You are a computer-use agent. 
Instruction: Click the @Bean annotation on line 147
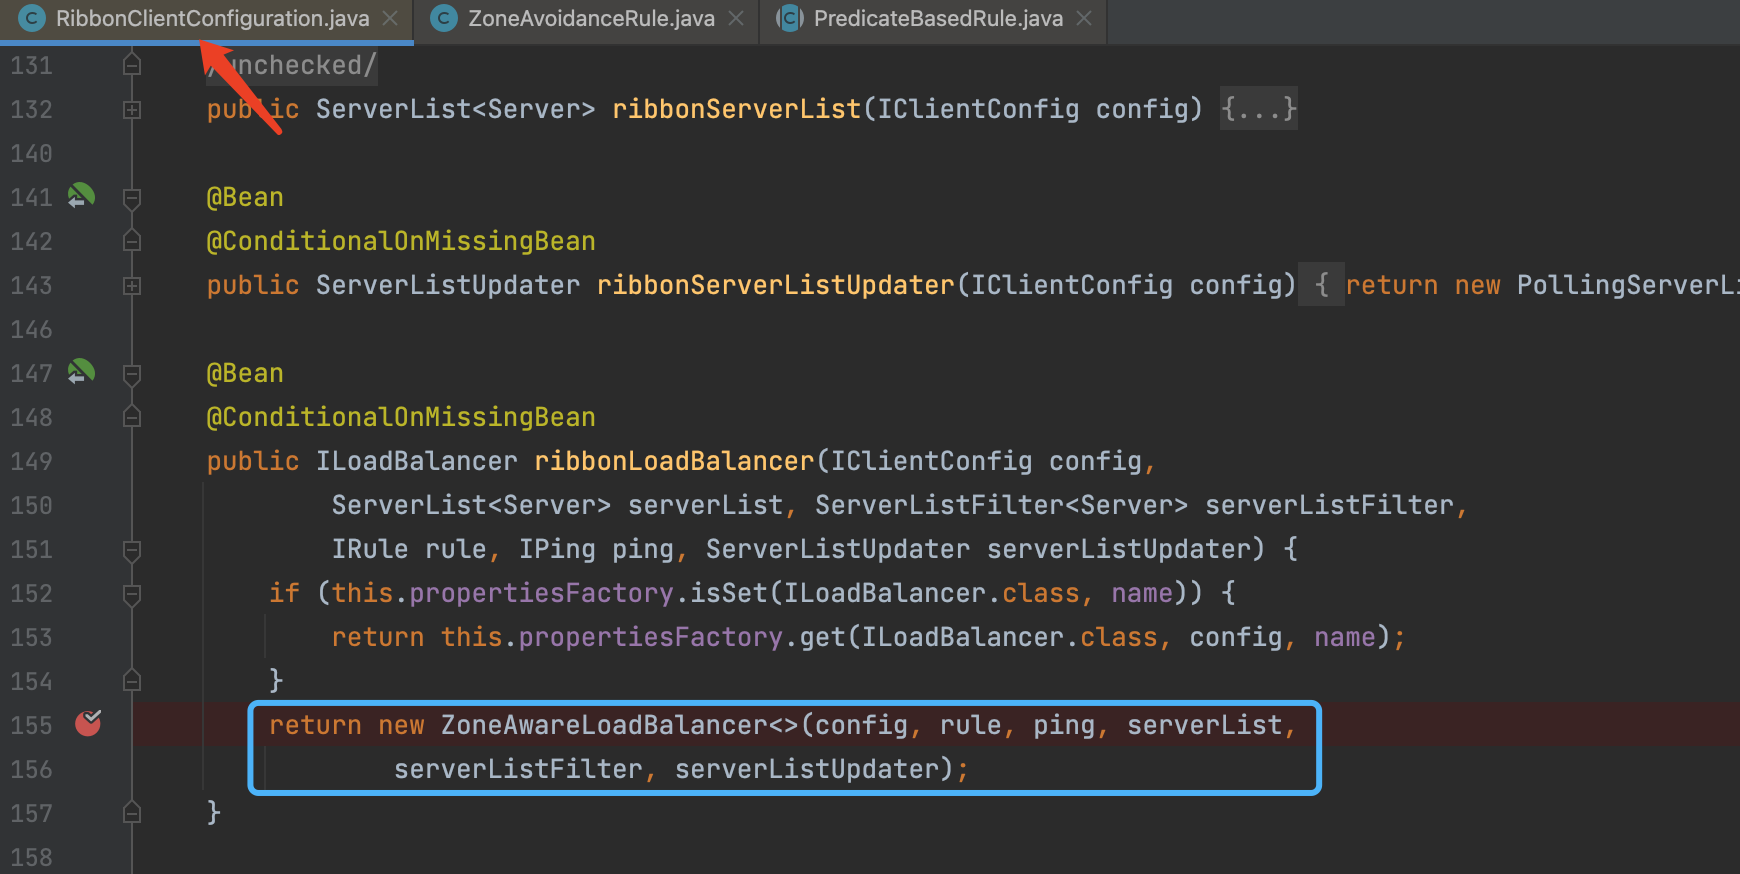click(x=245, y=373)
